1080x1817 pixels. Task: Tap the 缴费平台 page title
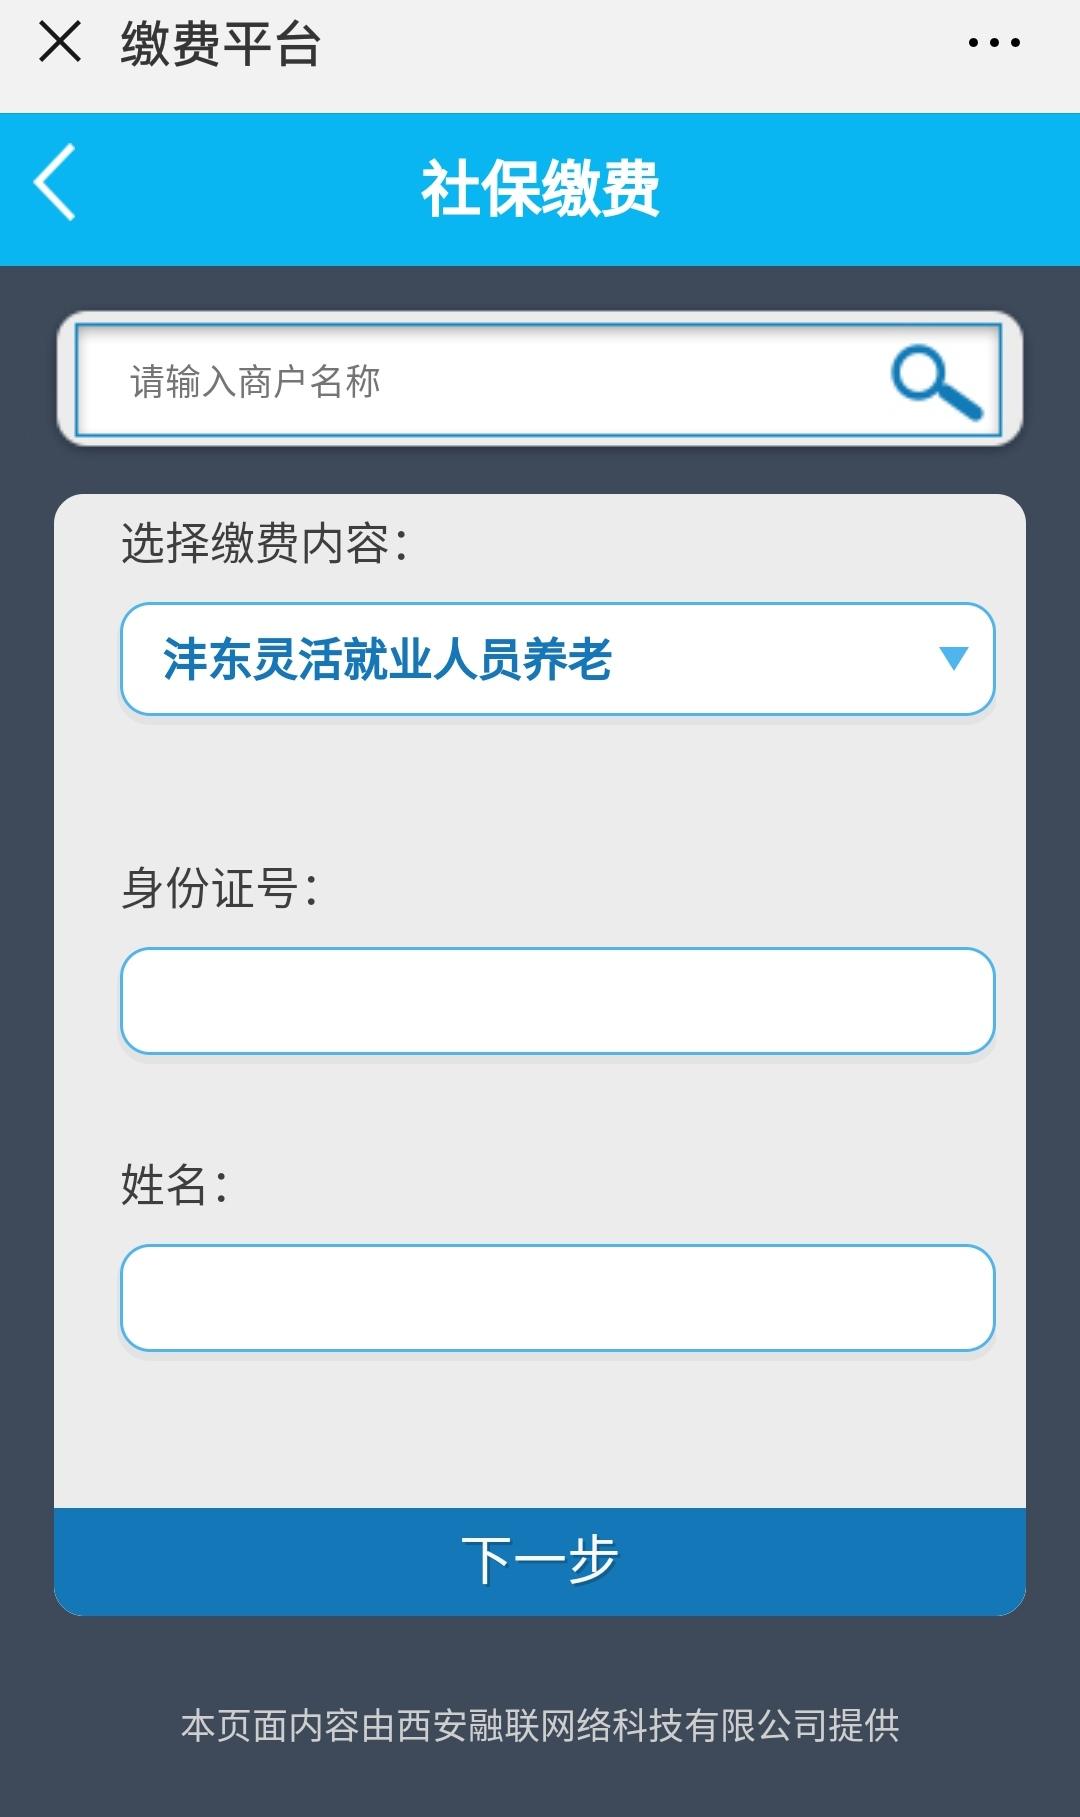(220, 45)
